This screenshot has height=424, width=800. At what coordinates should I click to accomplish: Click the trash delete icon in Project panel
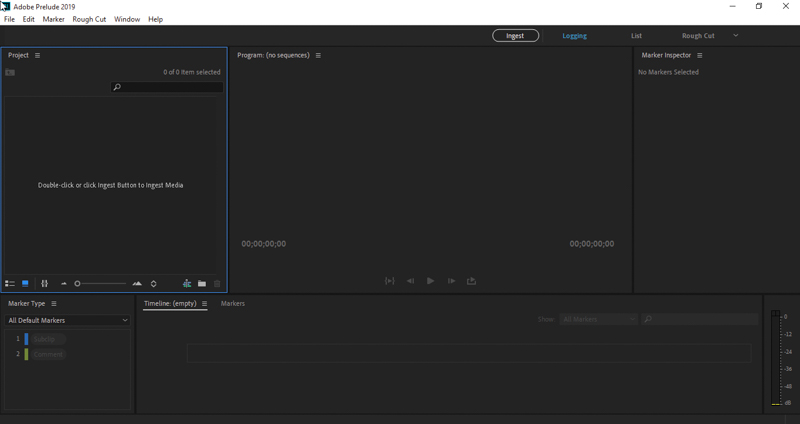coord(217,284)
